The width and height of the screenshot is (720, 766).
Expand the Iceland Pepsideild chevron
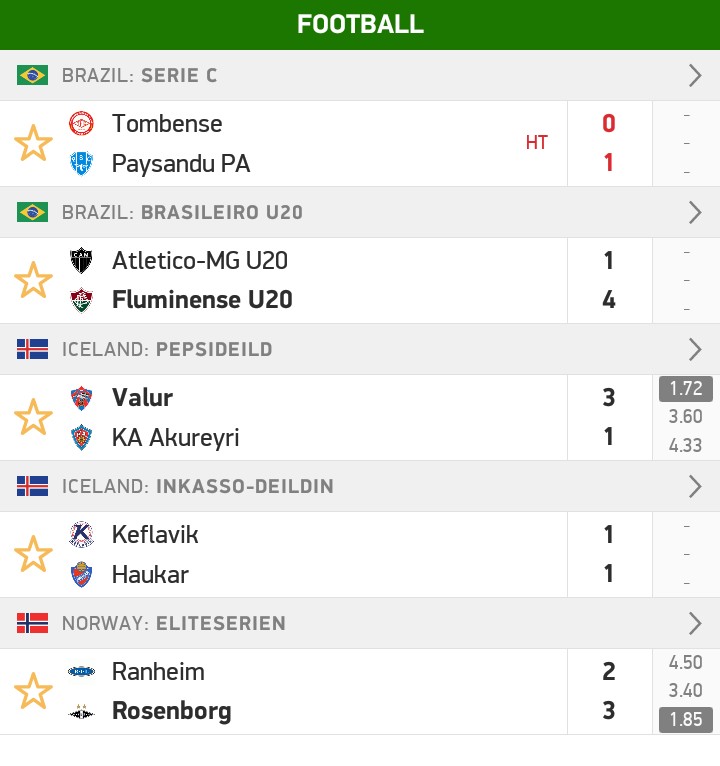tap(695, 350)
